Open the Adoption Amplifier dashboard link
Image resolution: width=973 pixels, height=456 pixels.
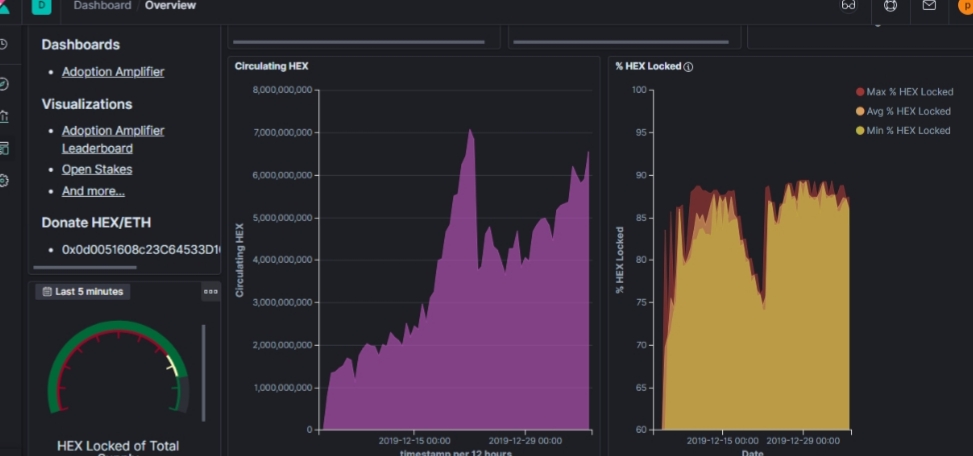pos(113,72)
